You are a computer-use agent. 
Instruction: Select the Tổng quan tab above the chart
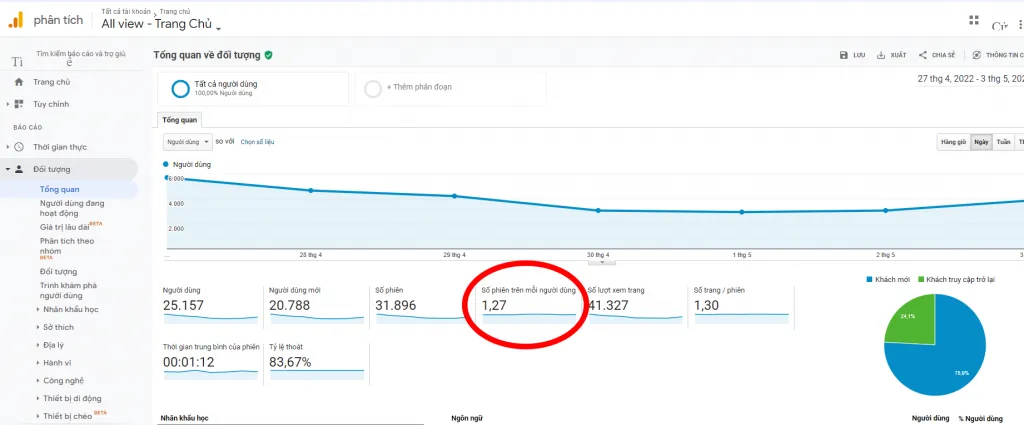coord(180,120)
